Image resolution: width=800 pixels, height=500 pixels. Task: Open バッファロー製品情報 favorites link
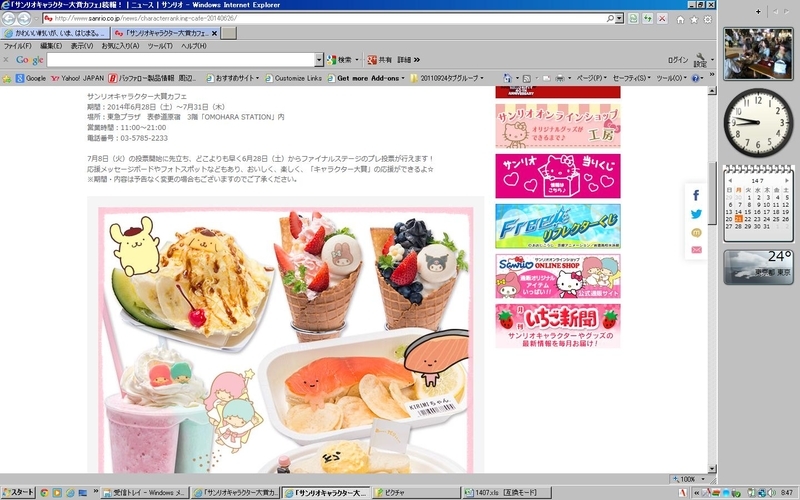pos(152,79)
